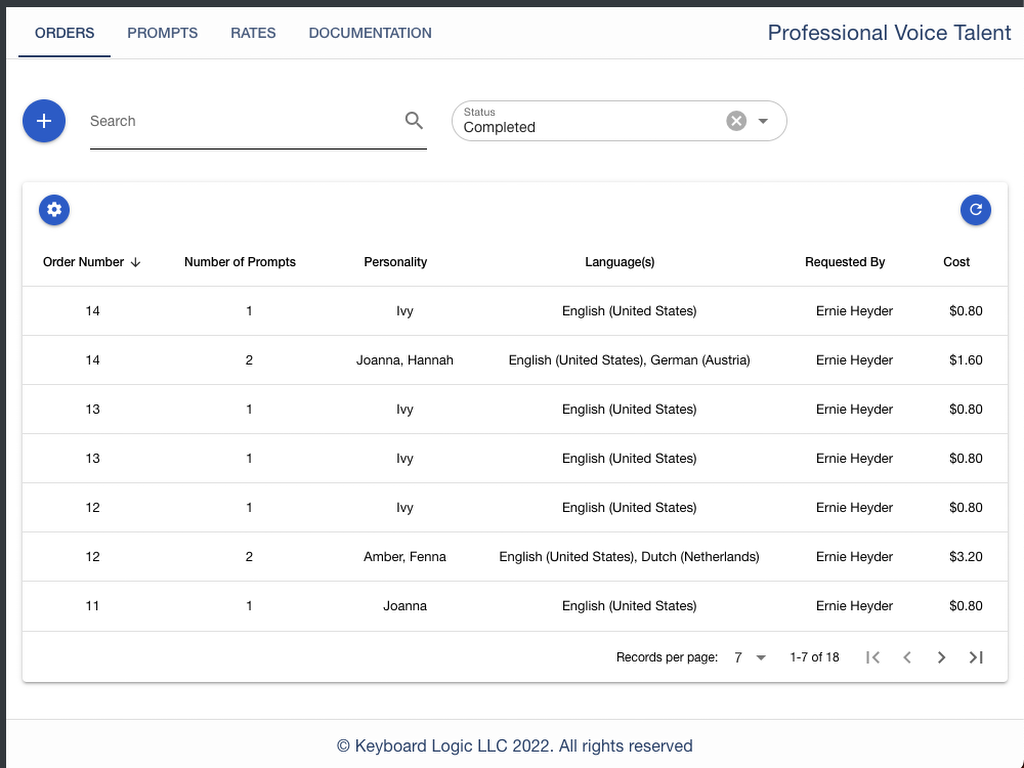1024x768 pixels.
Task: Click the search magnifier icon
Action: point(413,120)
